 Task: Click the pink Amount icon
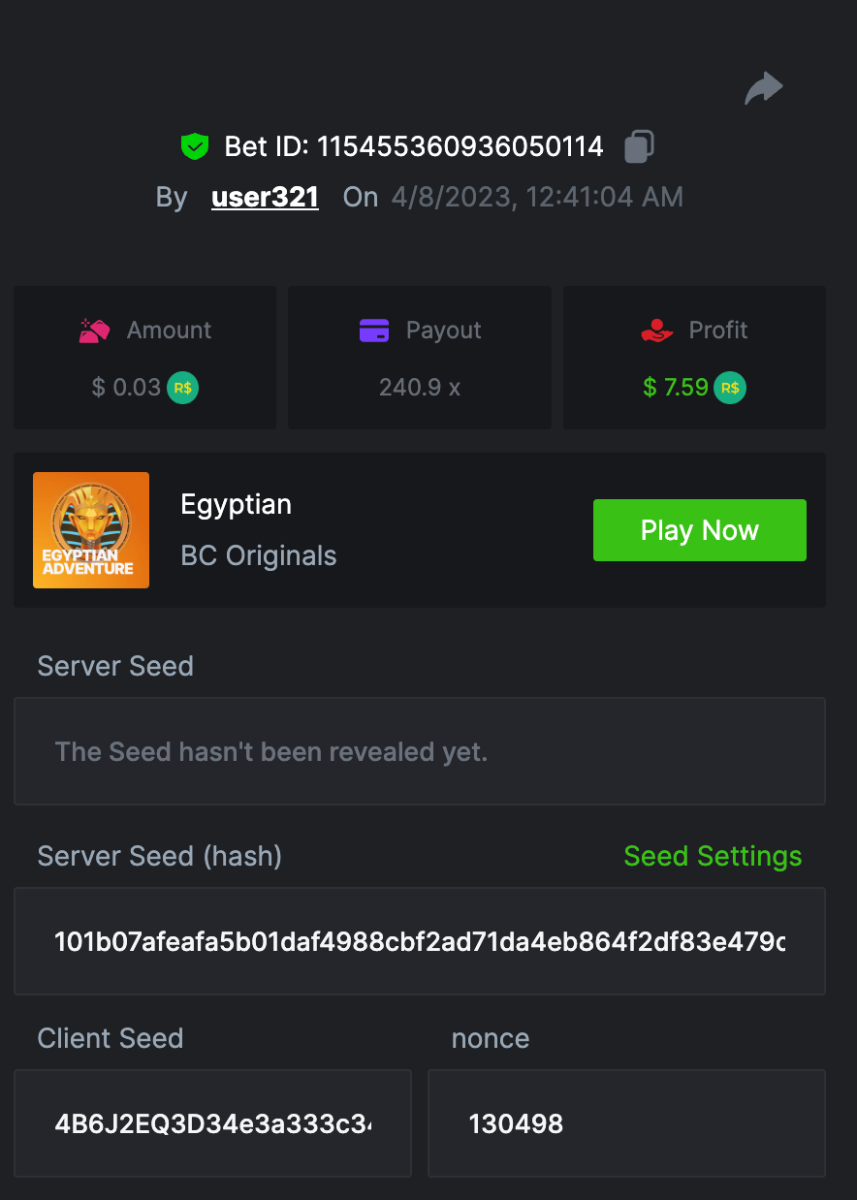click(x=94, y=331)
